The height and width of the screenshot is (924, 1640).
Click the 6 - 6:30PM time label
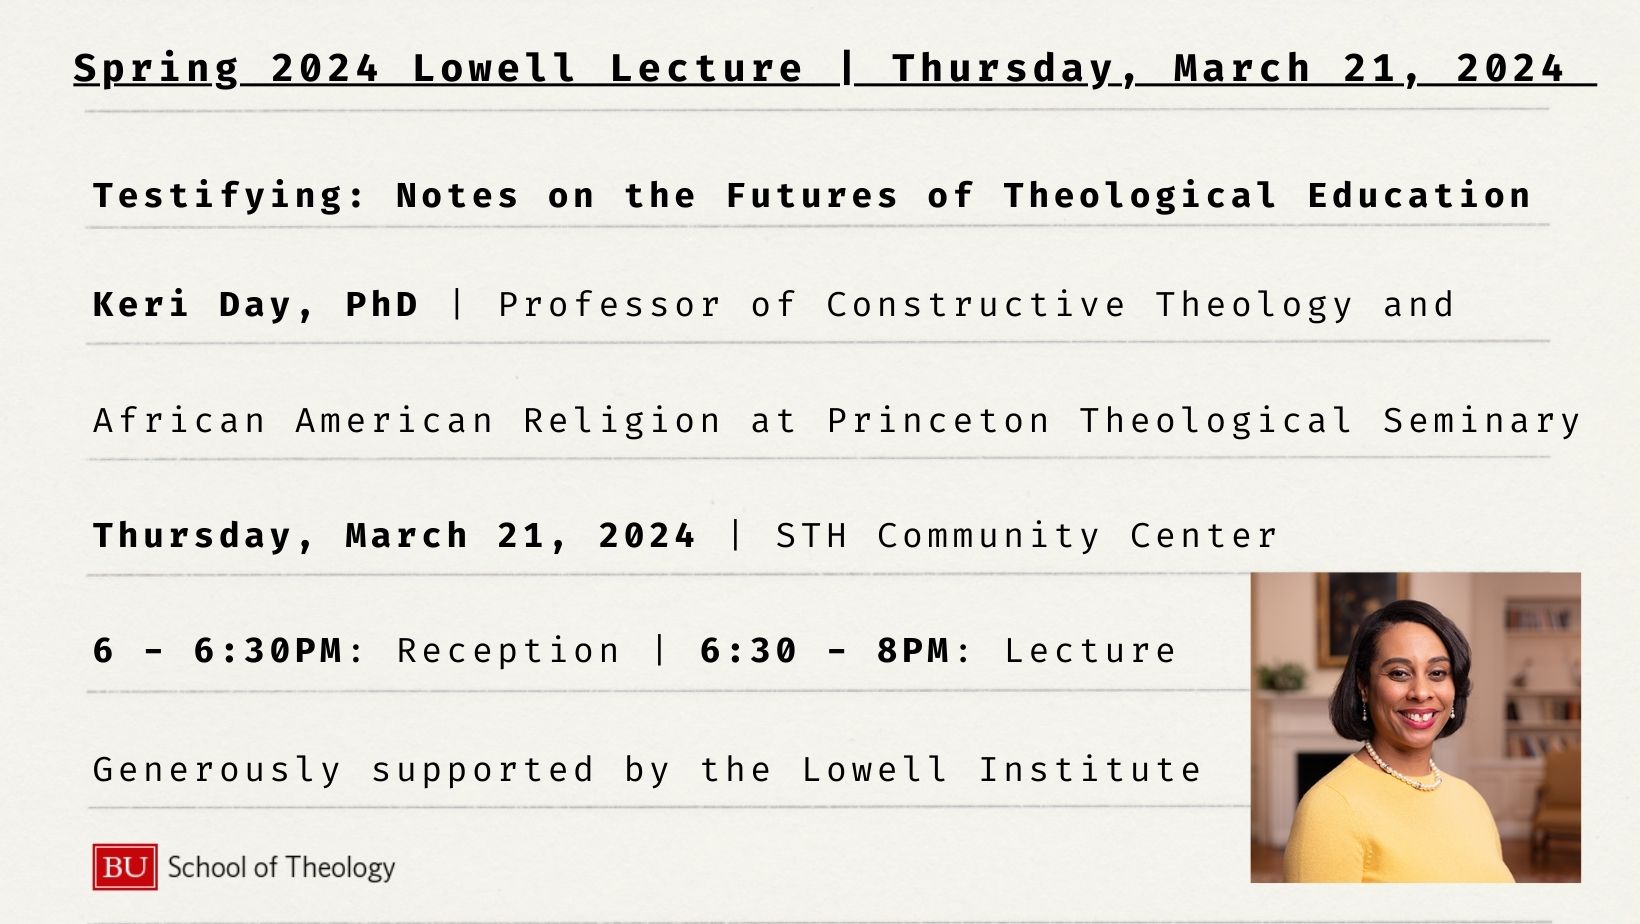tap(218, 651)
